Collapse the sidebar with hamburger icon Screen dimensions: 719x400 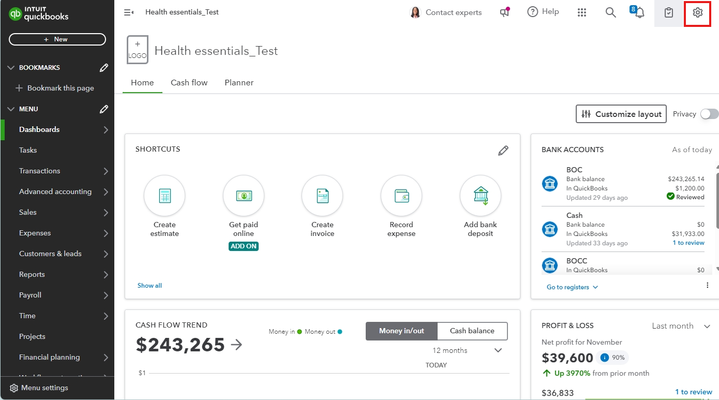[x=129, y=12]
